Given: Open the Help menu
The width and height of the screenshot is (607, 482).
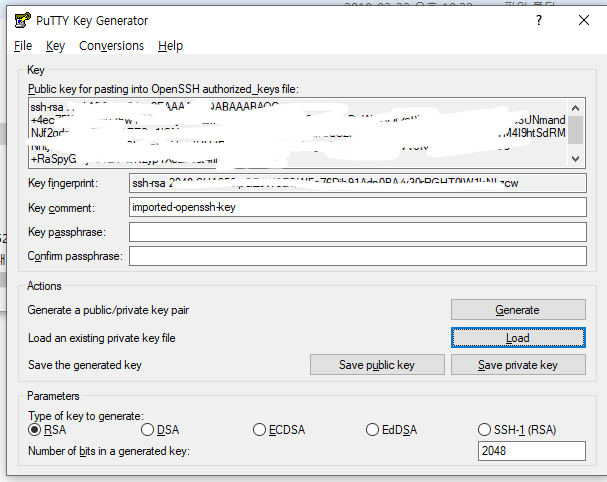Looking at the screenshot, I should [x=170, y=46].
